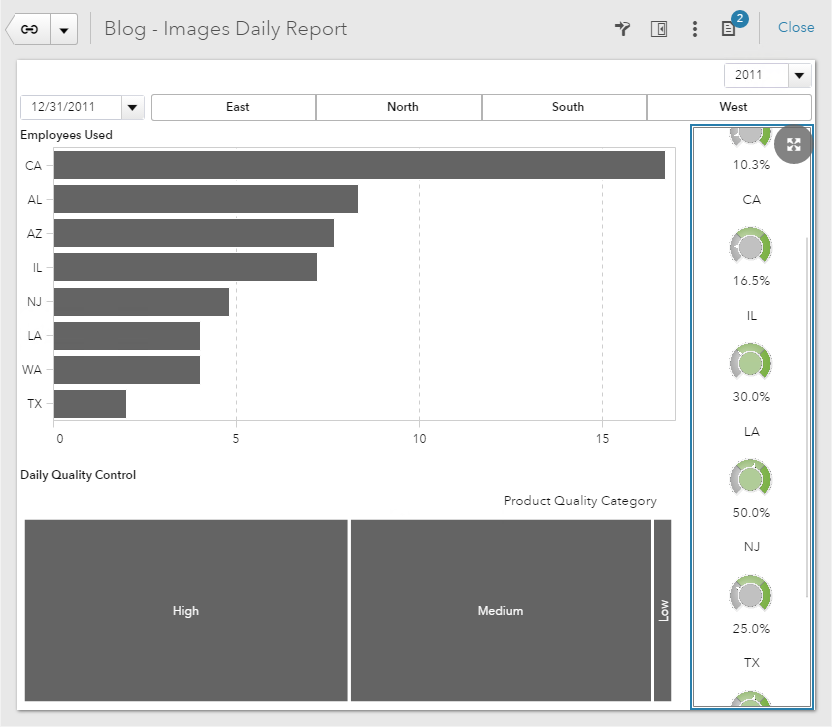Screen dimensions: 832x727
Task: Maximize the gauge panel with expand icon
Action: [793, 144]
